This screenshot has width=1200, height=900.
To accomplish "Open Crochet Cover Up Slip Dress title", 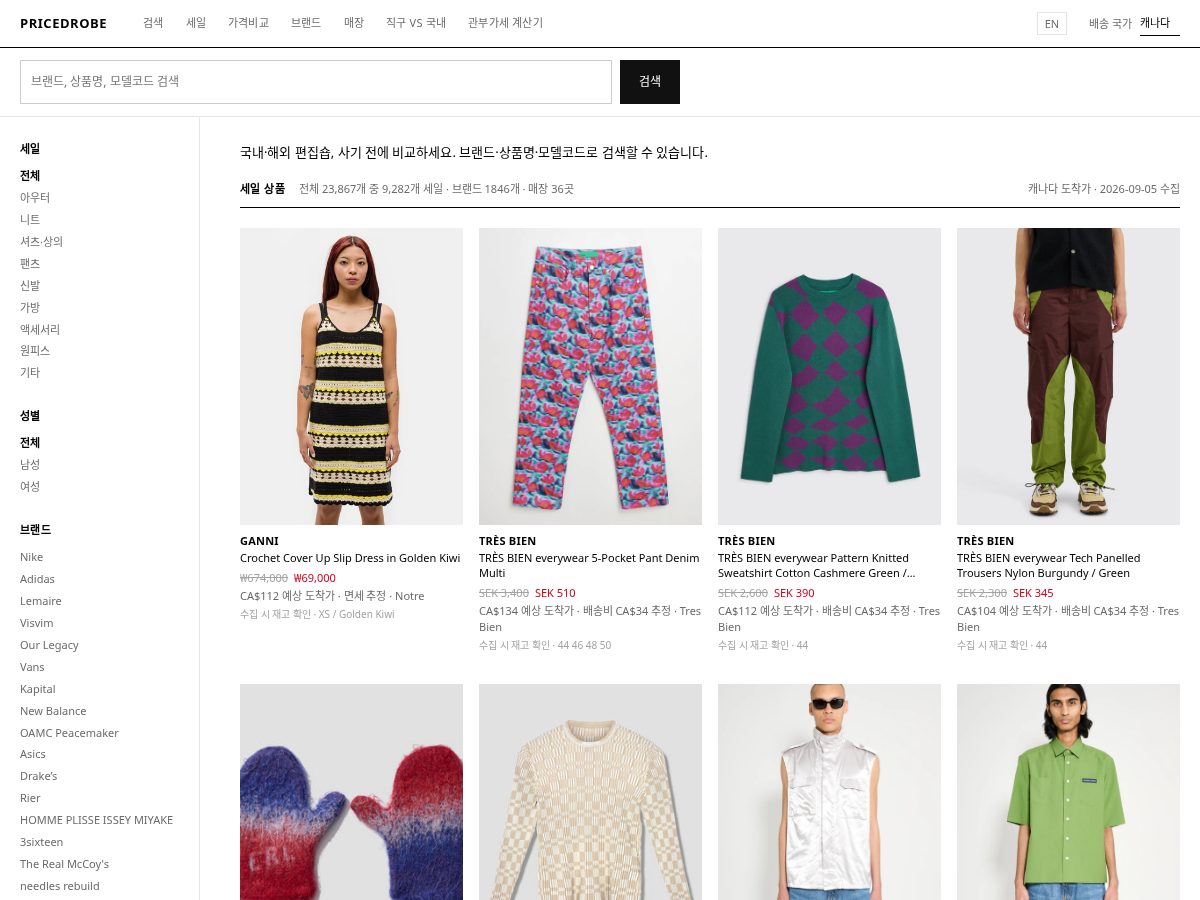I will pyautogui.click(x=350, y=558).
